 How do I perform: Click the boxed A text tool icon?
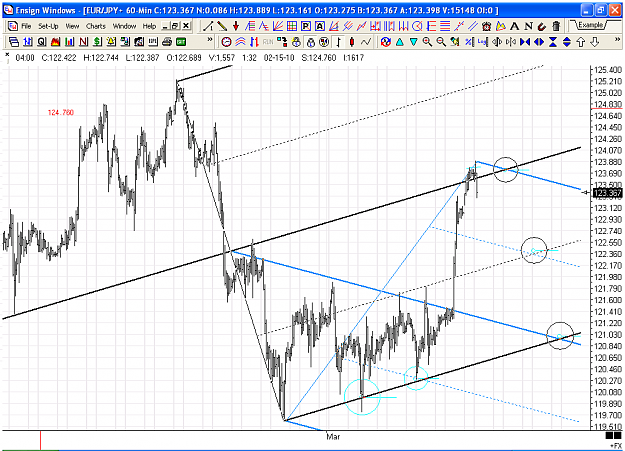click(x=320, y=26)
